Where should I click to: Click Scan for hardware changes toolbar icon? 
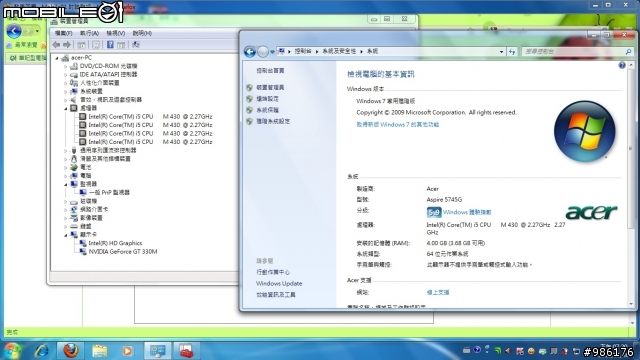coord(136,44)
